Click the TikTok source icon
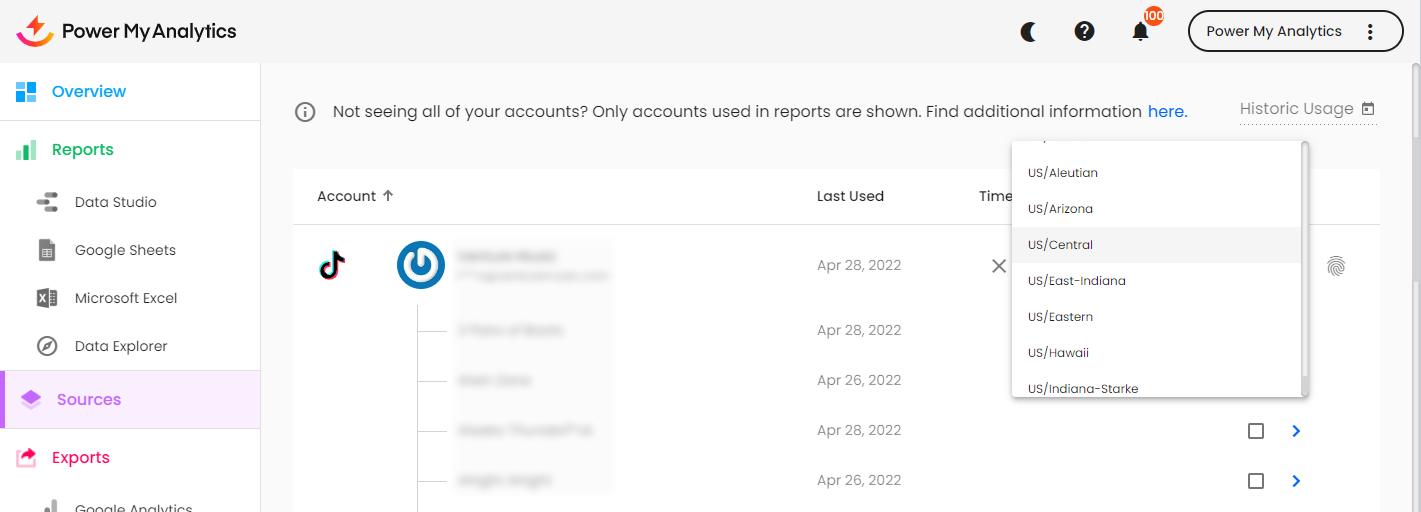The height and width of the screenshot is (512, 1421). coord(332,265)
